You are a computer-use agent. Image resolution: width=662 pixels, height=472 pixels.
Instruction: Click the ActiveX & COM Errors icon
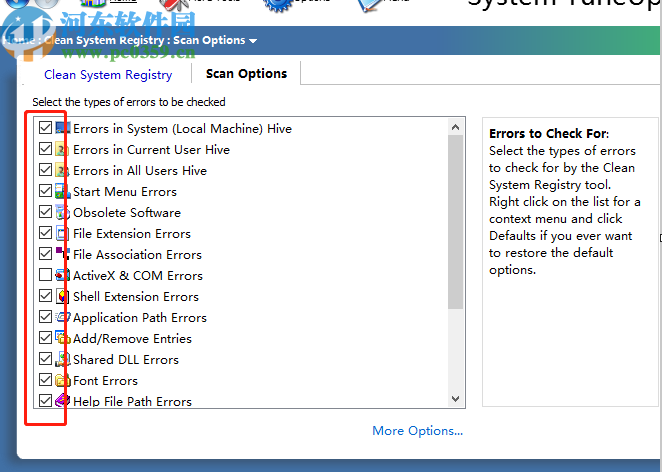click(62, 275)
